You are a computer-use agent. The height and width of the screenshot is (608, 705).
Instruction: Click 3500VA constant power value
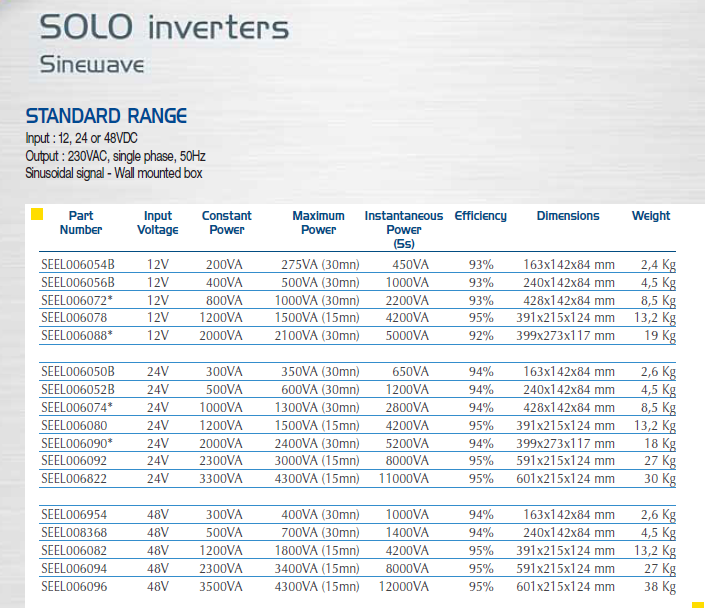coord(221,586)
